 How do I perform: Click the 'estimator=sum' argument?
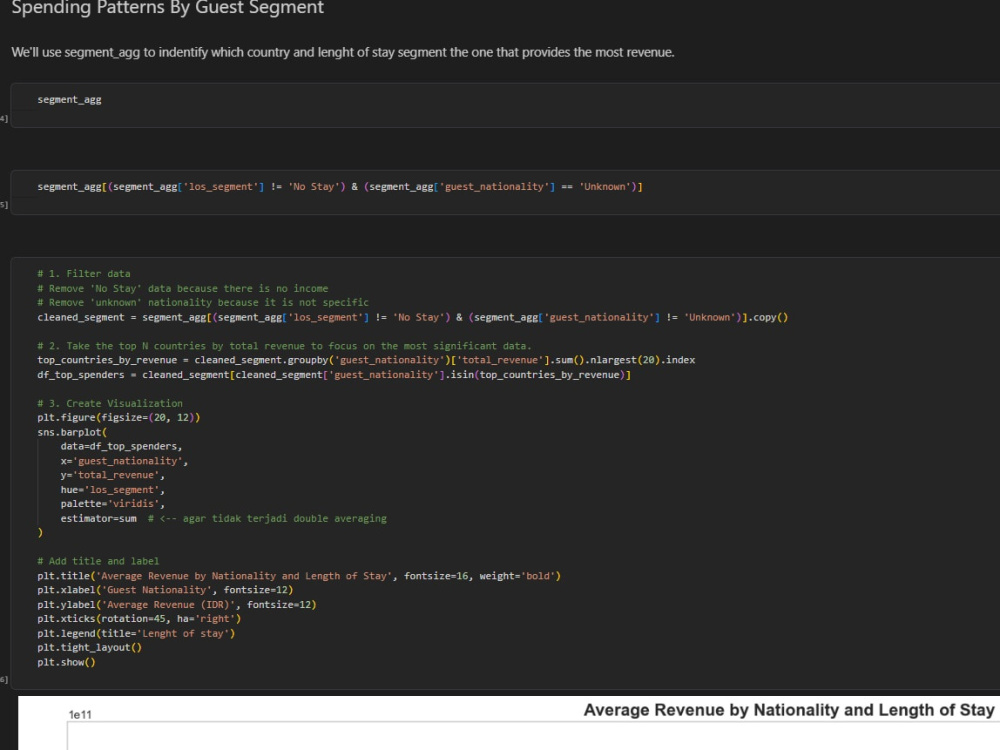pos(98,518)
